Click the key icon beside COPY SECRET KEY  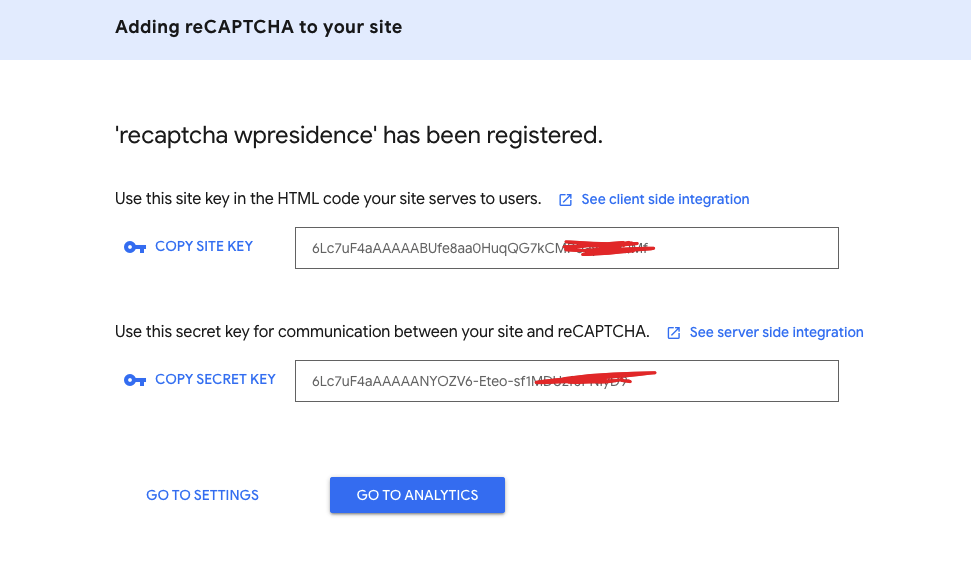(x=134, y=380)
